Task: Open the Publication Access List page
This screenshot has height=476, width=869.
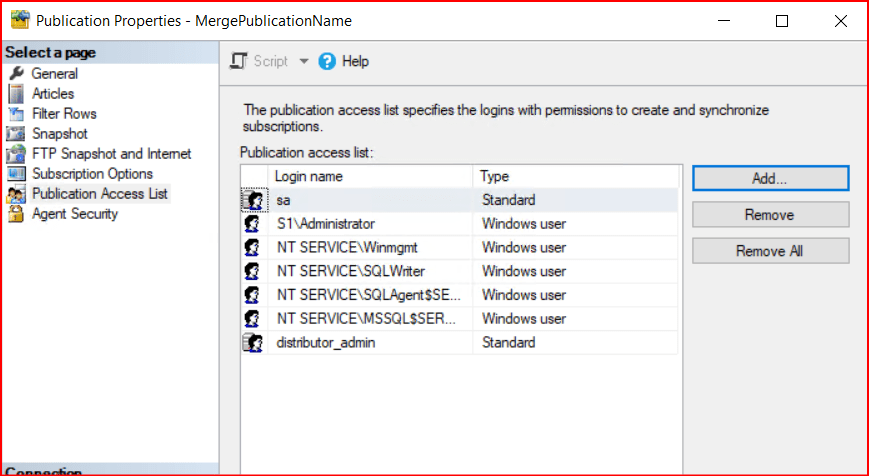Action: (99, 194)
